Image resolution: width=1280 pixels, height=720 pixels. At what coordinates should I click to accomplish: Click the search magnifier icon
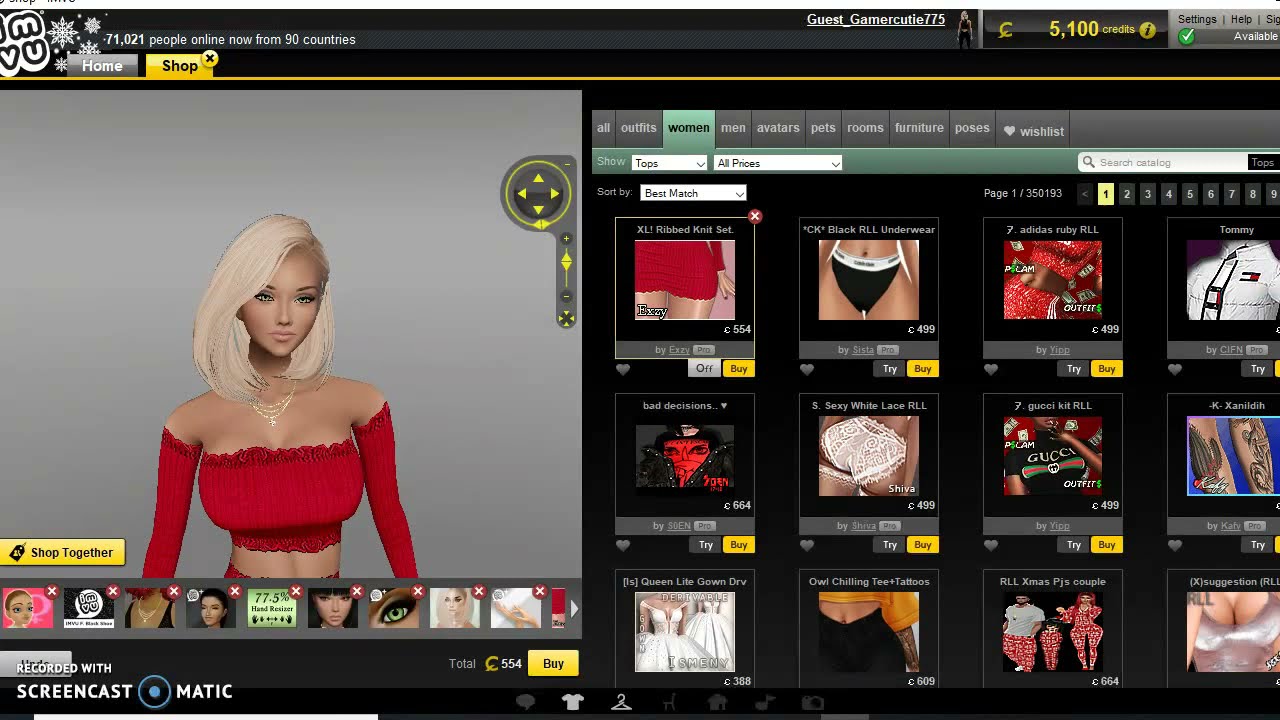tap(1088, 162)
